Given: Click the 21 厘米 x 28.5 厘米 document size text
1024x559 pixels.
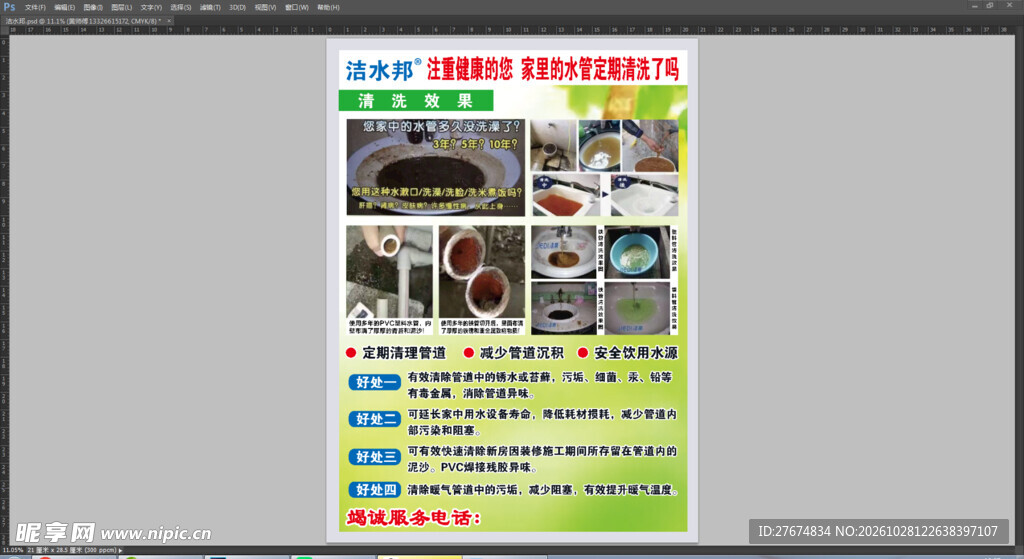Looking at the screenshot, I should pyautogui.click(x=72, y=551).
